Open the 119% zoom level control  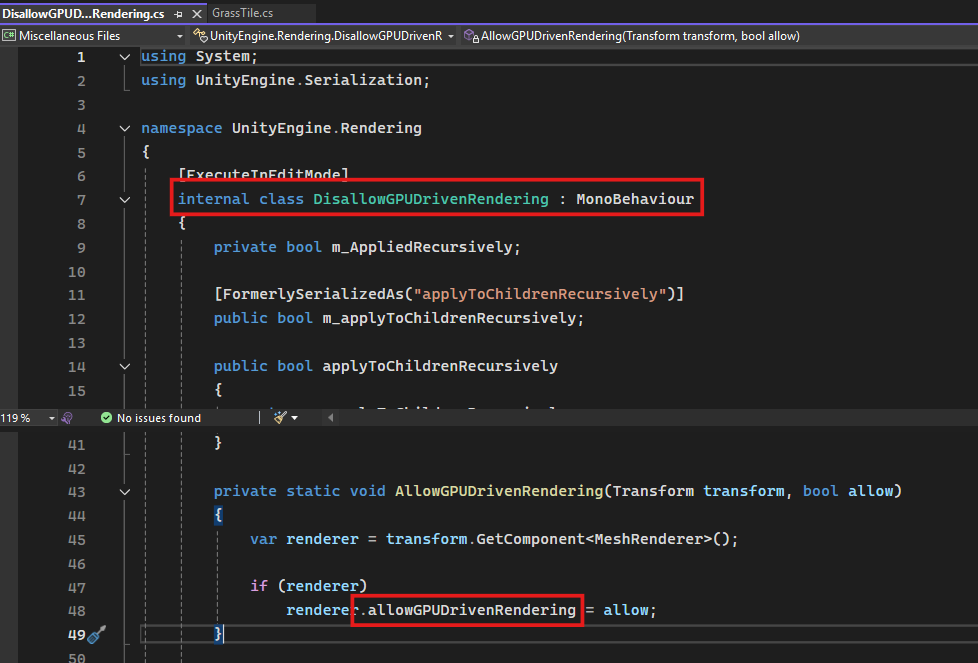point(27,417)
